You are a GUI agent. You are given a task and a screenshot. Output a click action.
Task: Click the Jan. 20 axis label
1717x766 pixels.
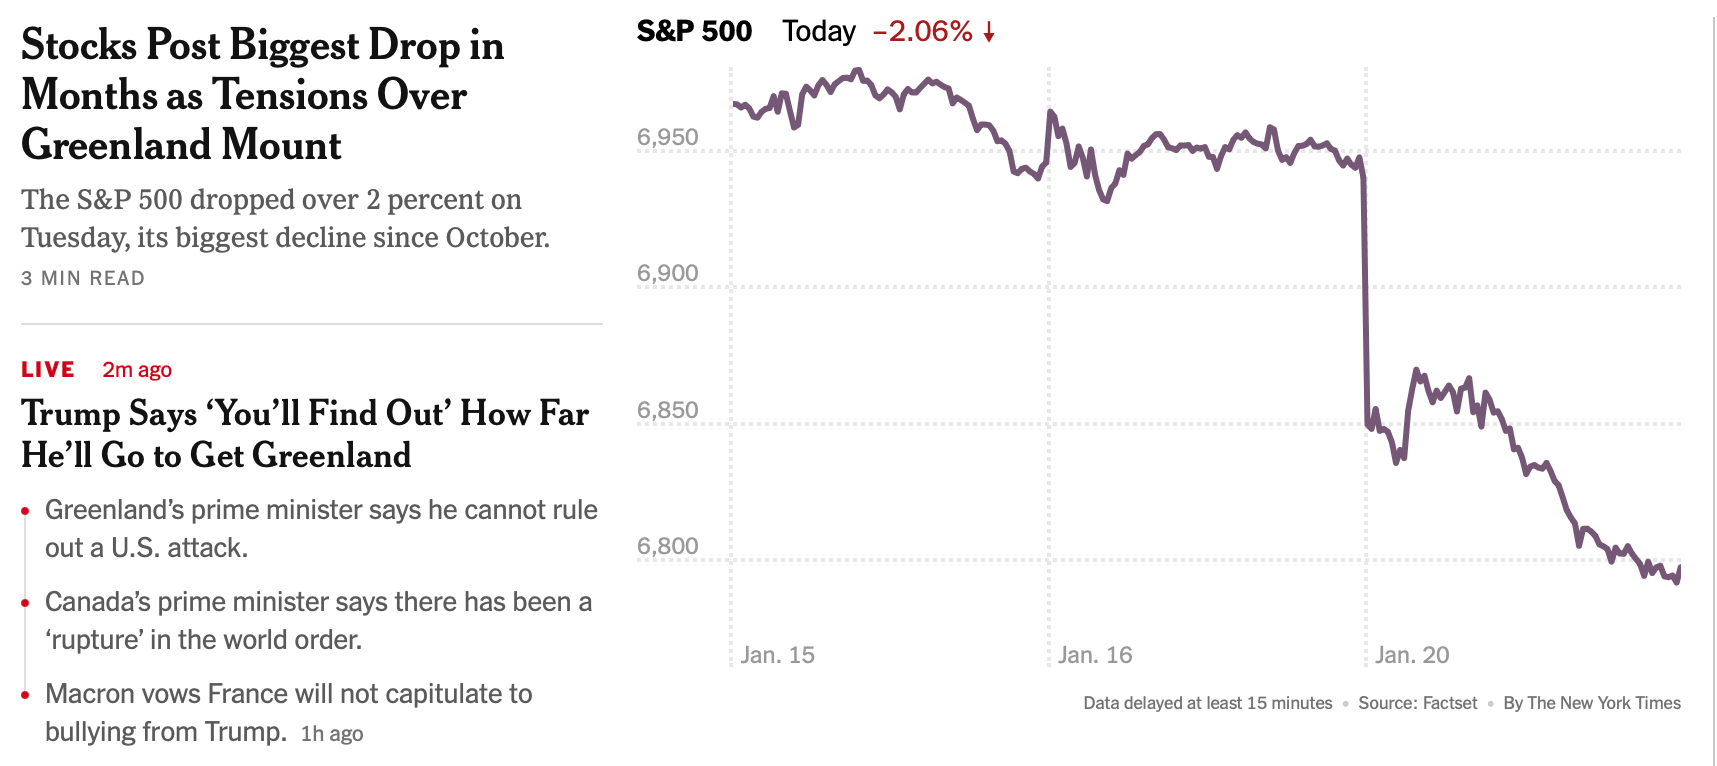pos(1412,655)
